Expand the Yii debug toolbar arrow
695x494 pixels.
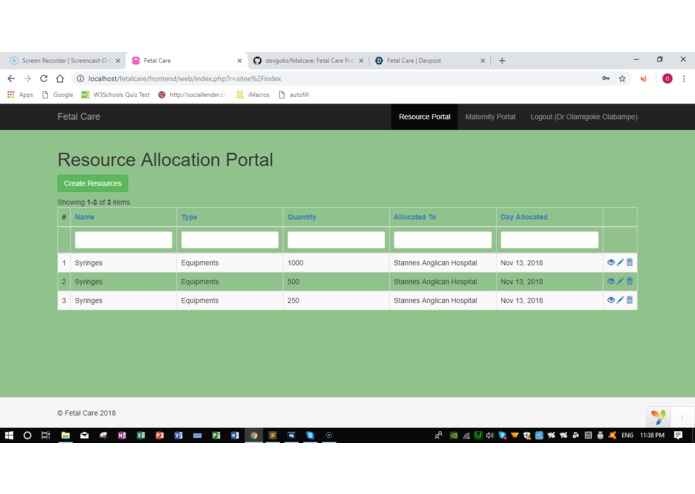coord(682,417)
